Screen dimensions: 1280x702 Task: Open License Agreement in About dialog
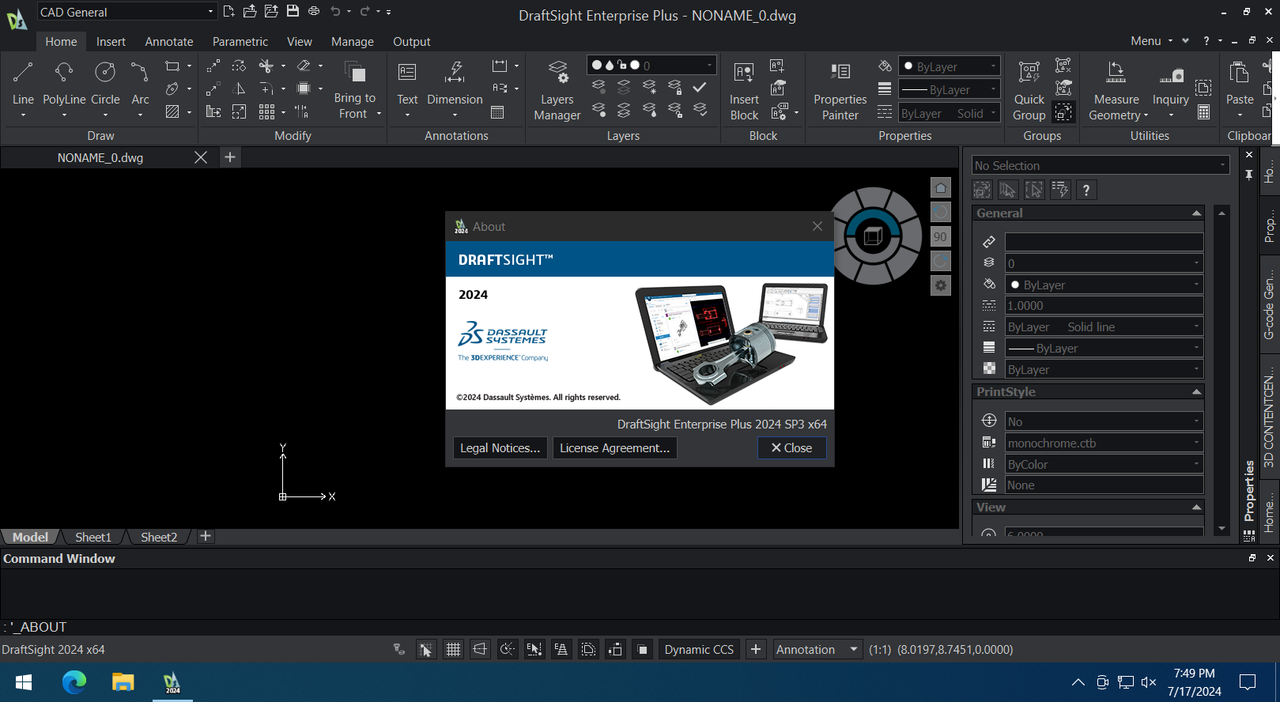615,448
